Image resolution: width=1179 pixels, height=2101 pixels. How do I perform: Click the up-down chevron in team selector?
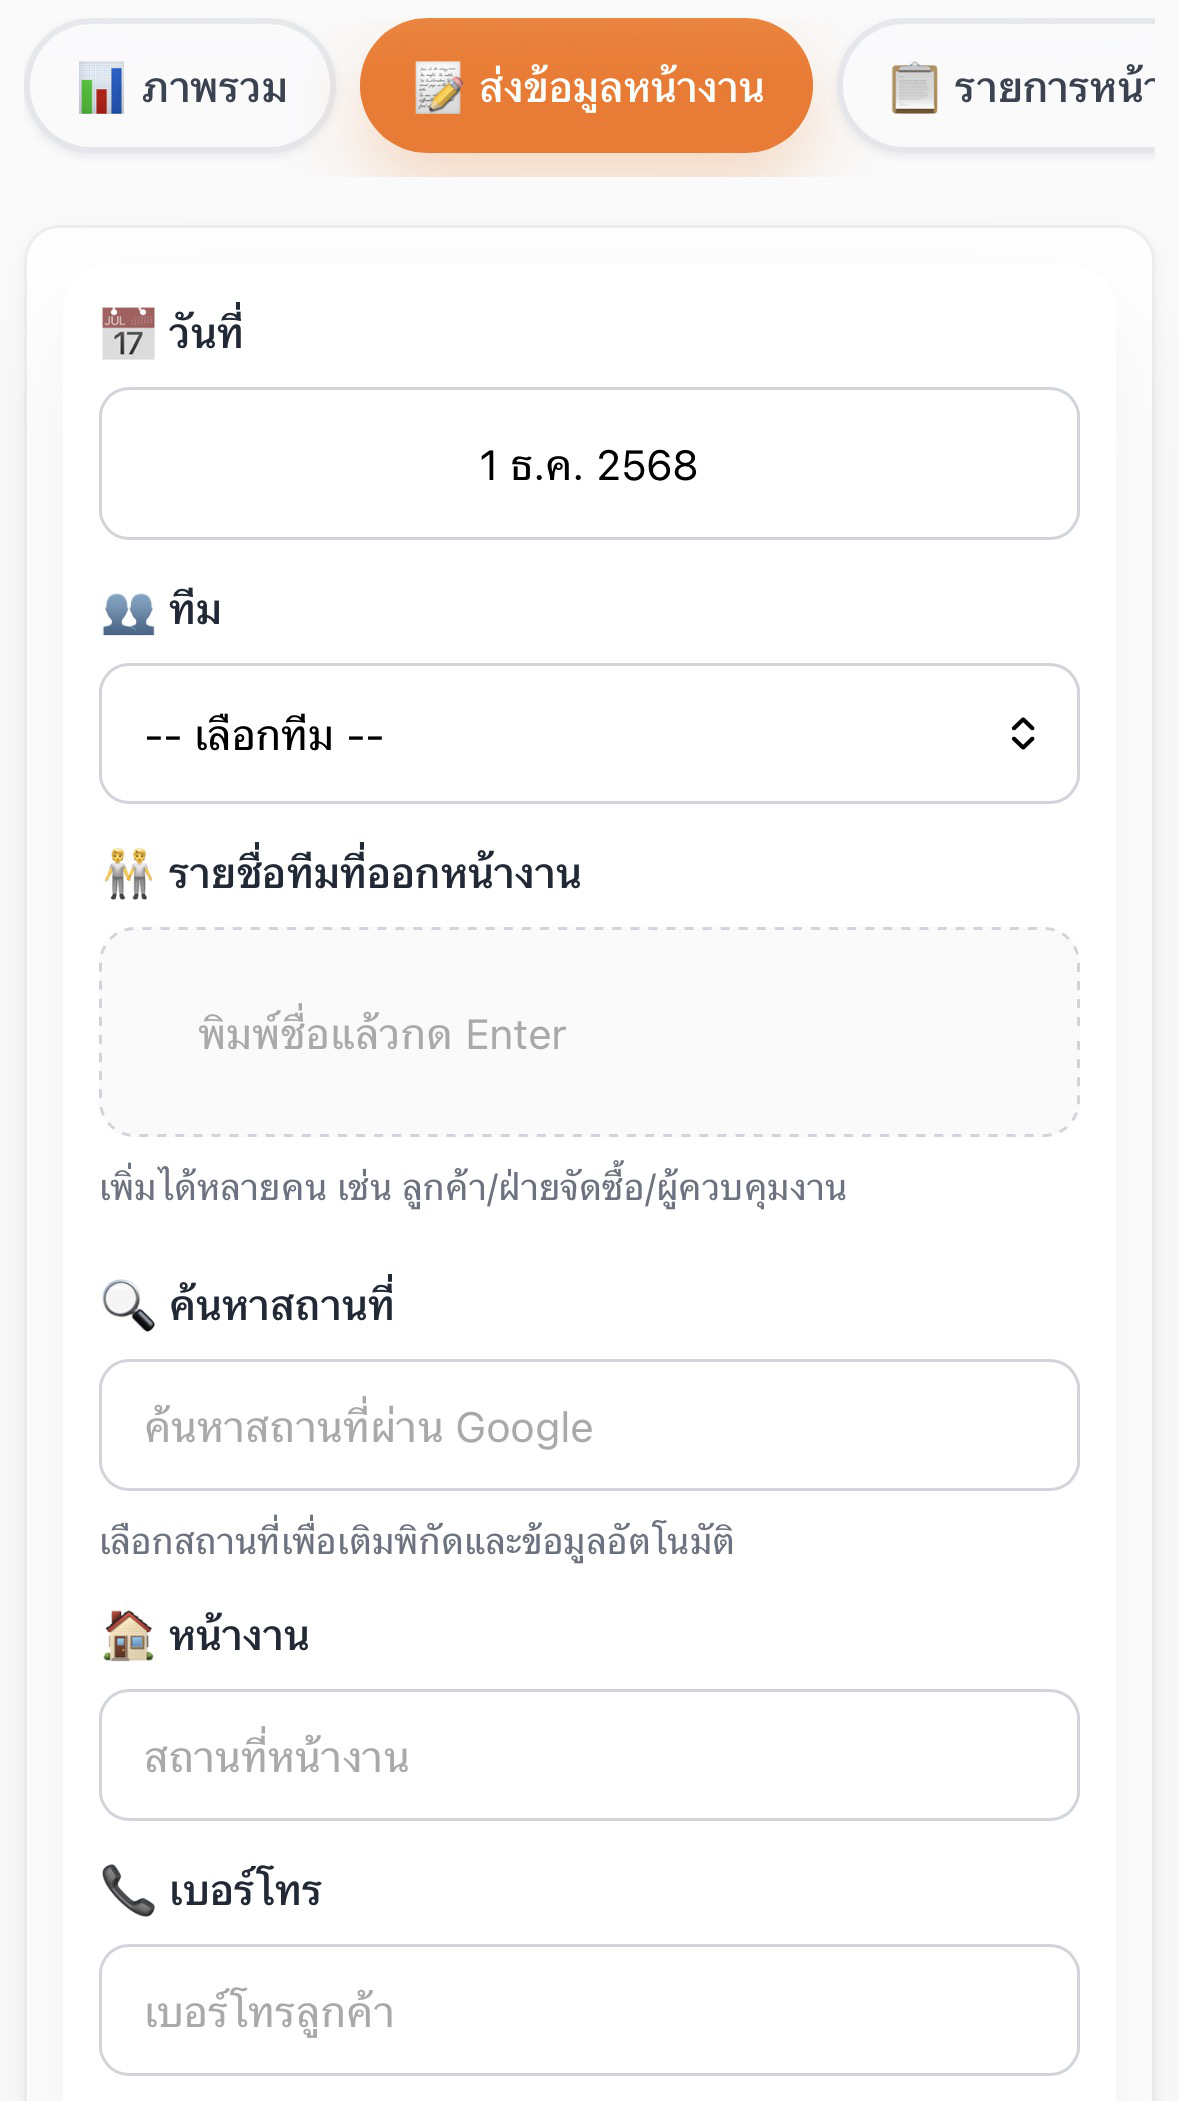pyautogui.click(x=1022, y=734)
